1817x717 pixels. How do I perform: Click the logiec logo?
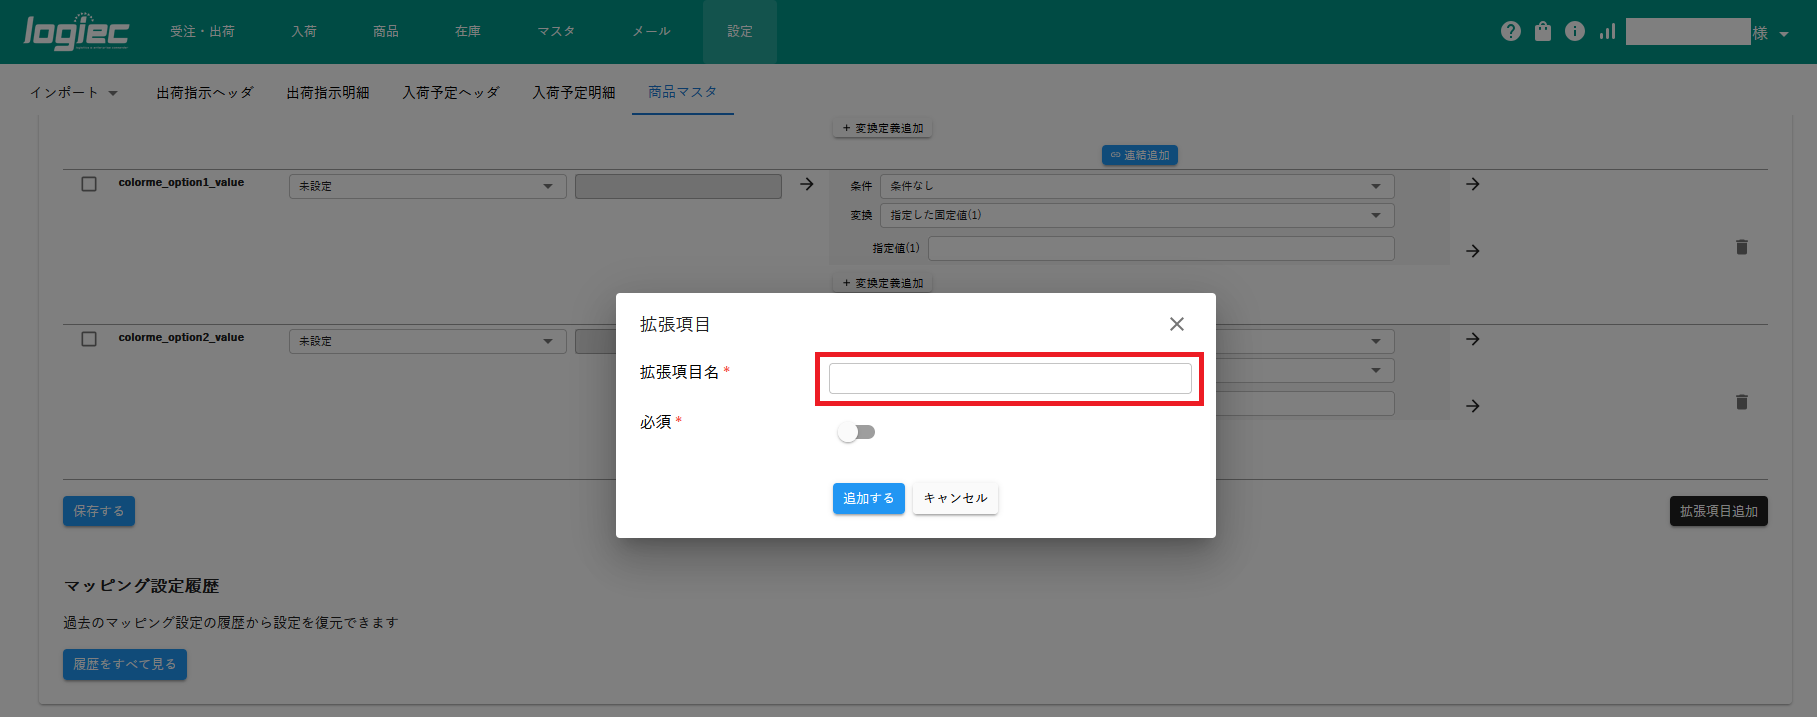pos(76,32)
